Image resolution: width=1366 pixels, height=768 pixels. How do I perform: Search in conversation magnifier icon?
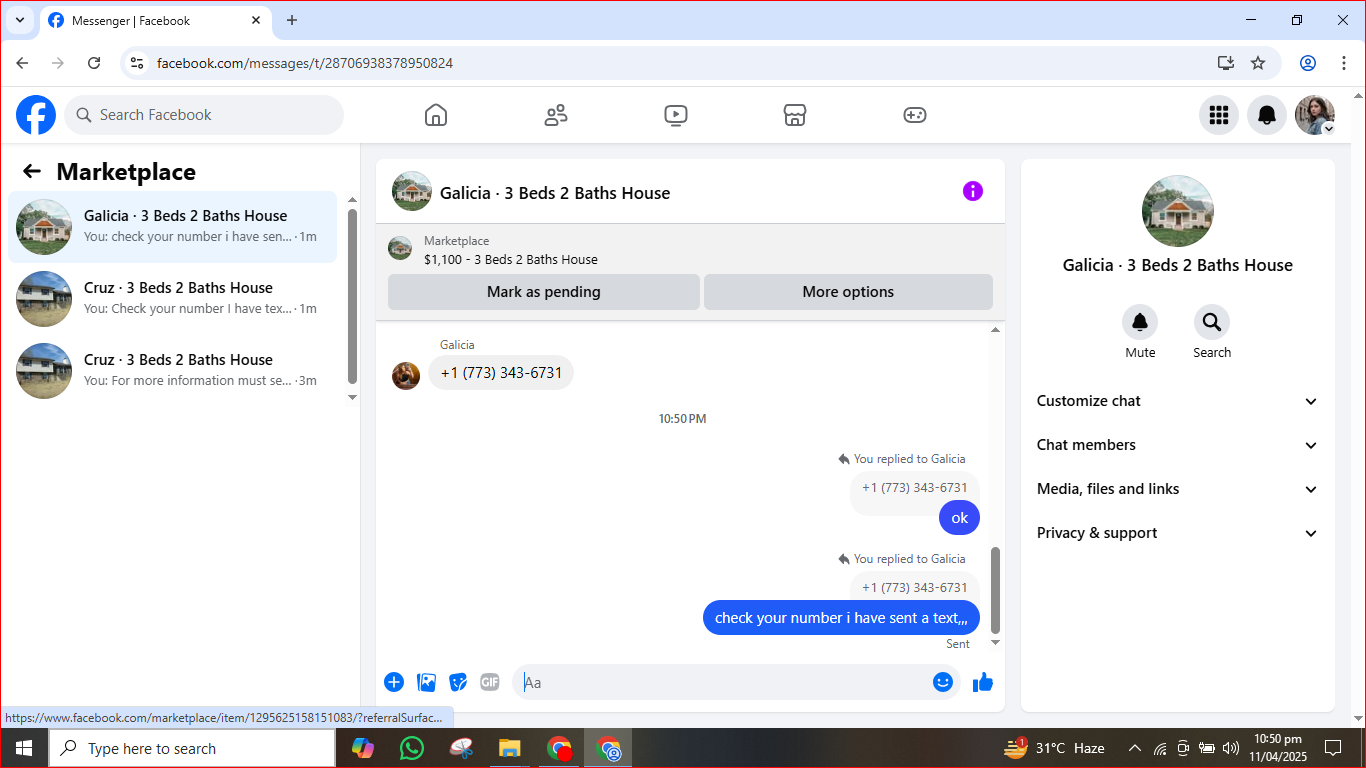pyautogui.click(x=1212, y=322)
